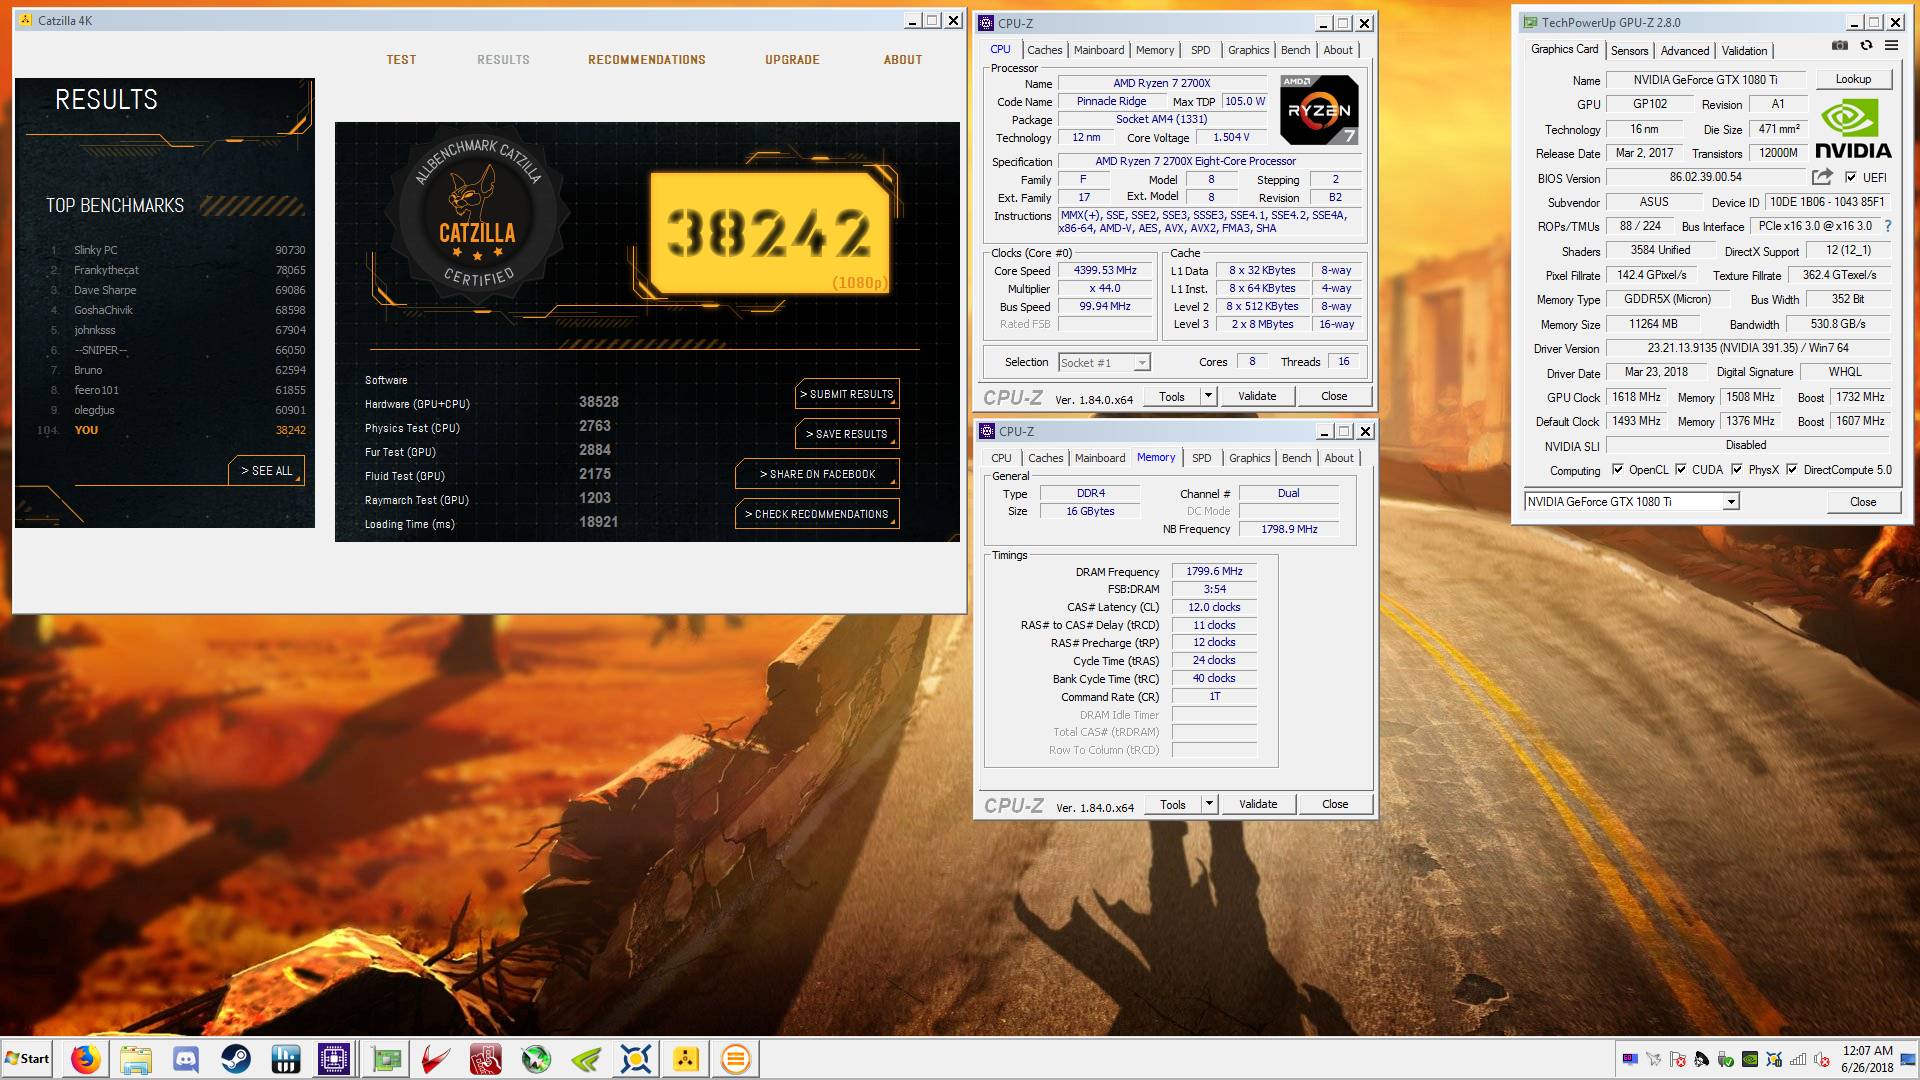
Task: Open the green NVIDIA arrow icon in the taskbar
Action: [586, 1059]
